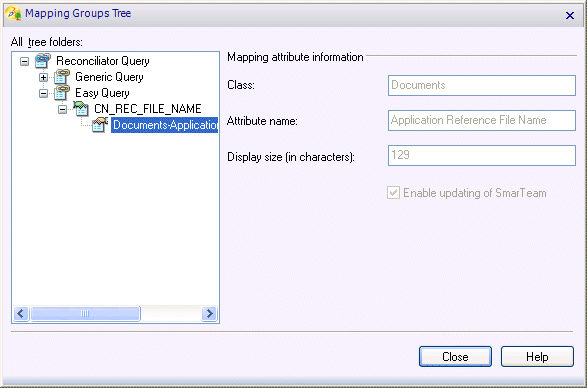Collapse the Reconciliator Query tree node
The height and width of the screenshot is (388, 587).
[x=24, y=61]
